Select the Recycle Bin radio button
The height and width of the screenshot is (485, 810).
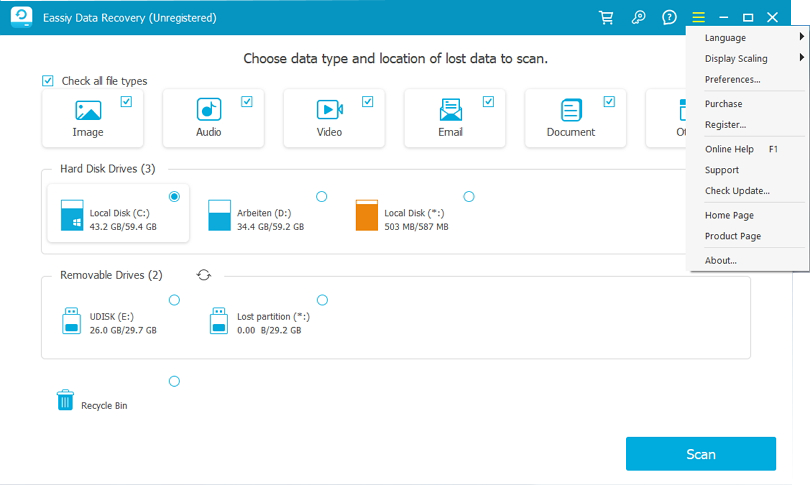click(174, 381)
